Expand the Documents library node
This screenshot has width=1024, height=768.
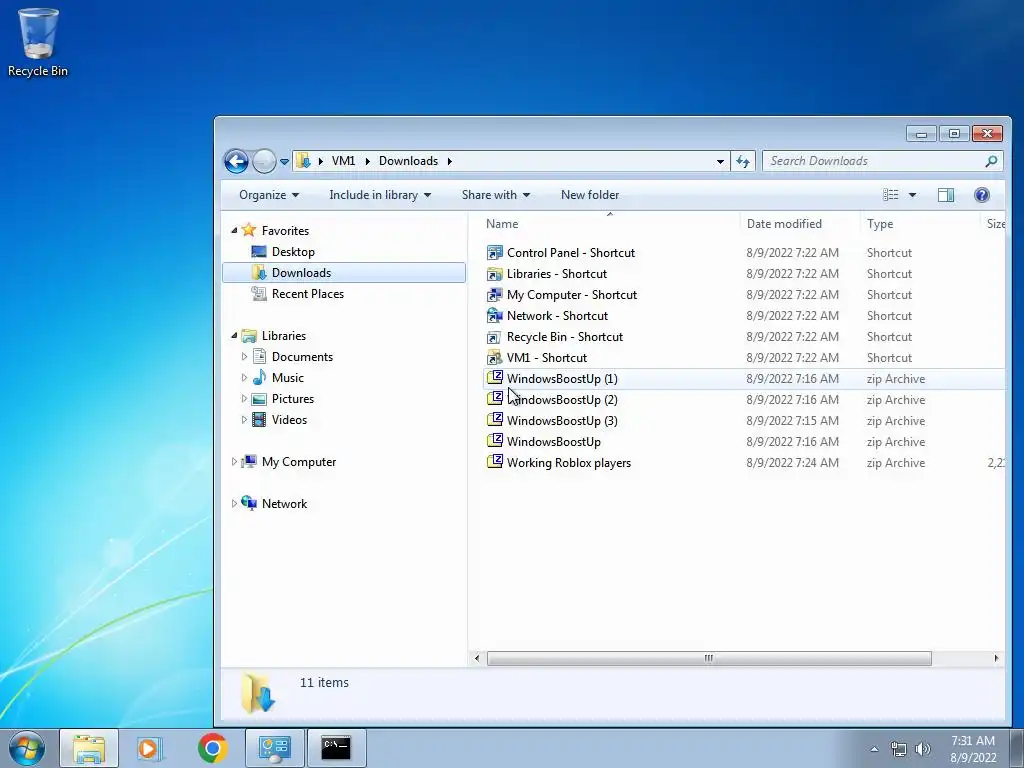click(x=244, y=357)
